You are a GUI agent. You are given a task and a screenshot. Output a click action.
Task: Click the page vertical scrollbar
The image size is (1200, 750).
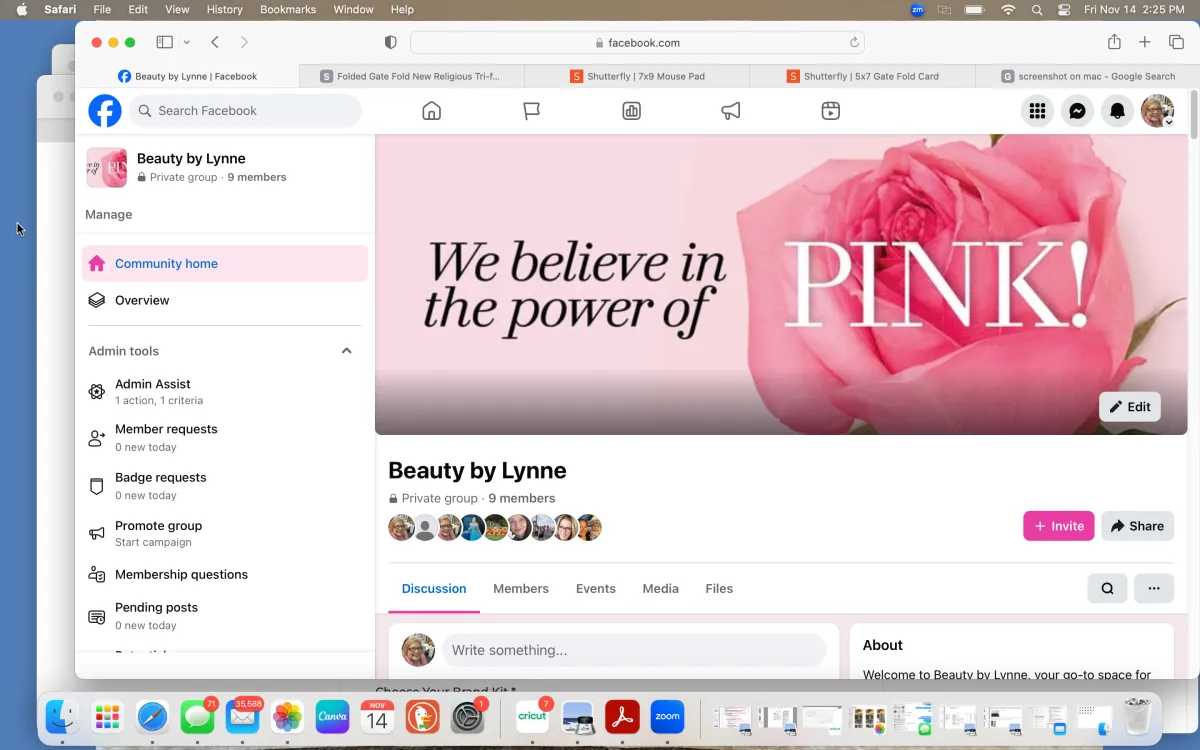(1193, 115)
